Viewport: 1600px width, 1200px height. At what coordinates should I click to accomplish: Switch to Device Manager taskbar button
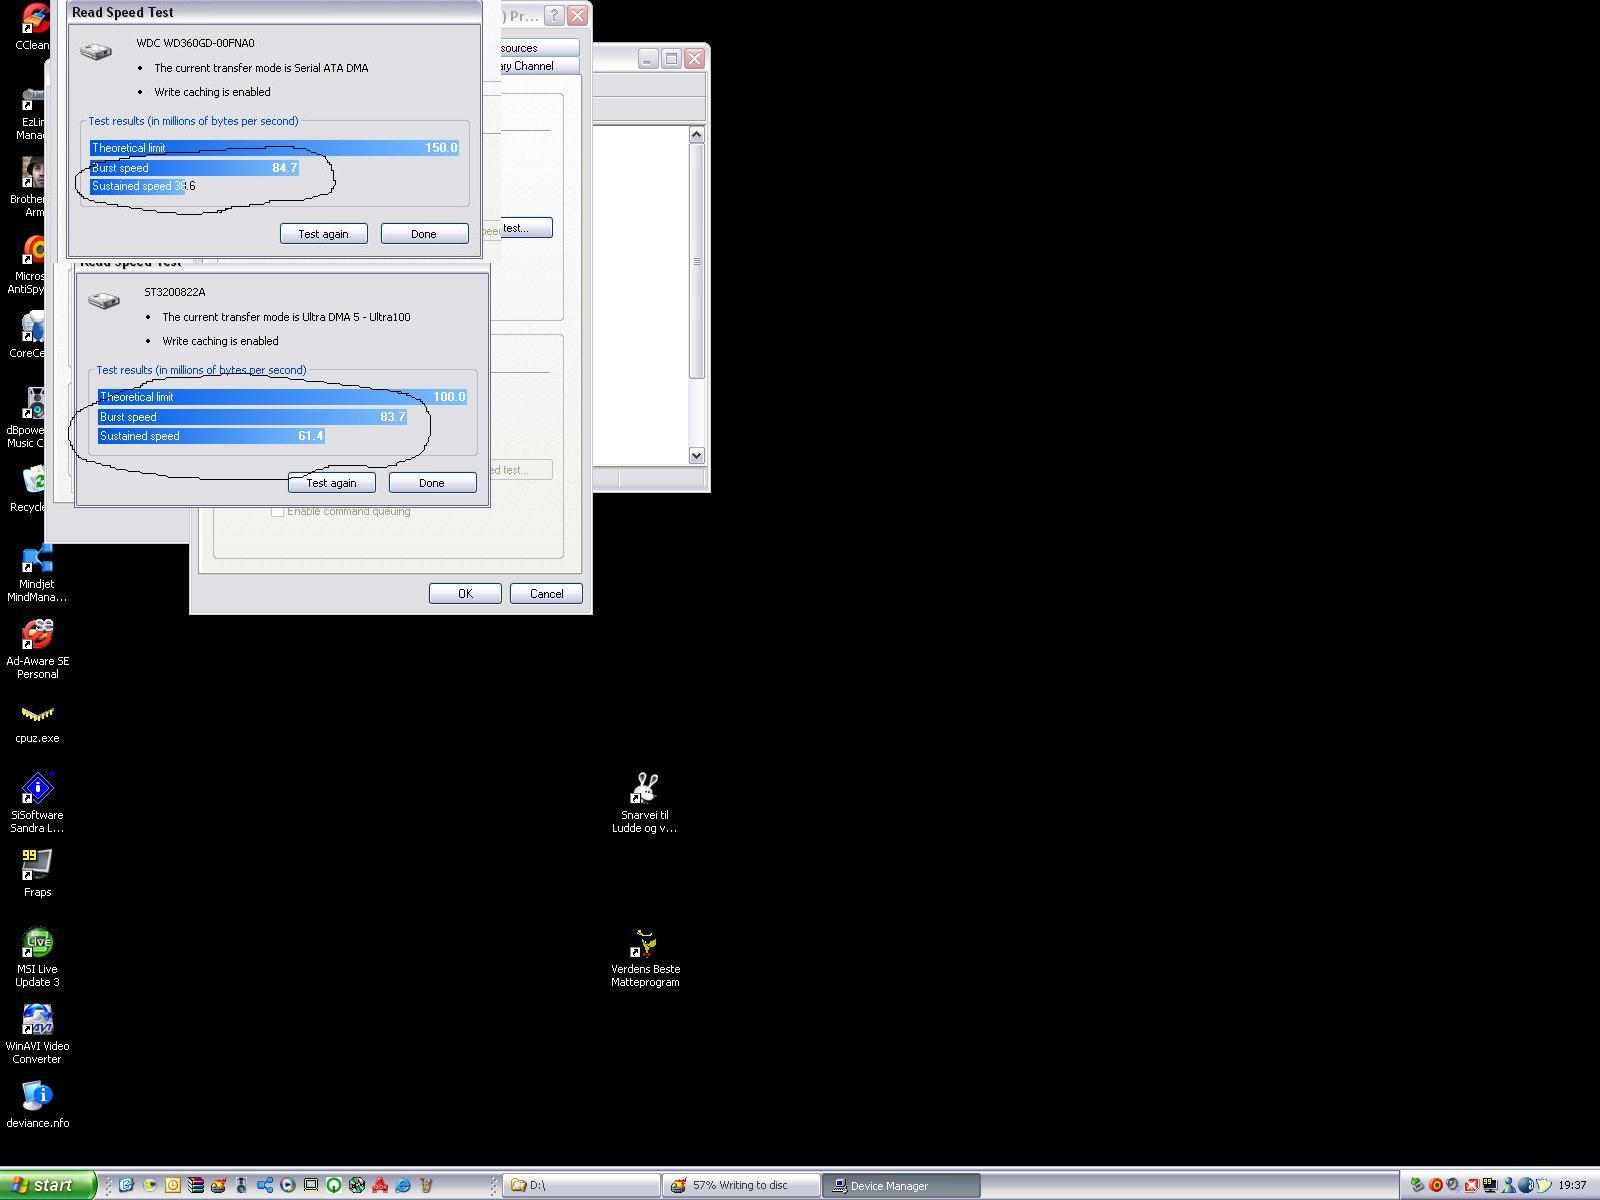(x=903, y=1185)
